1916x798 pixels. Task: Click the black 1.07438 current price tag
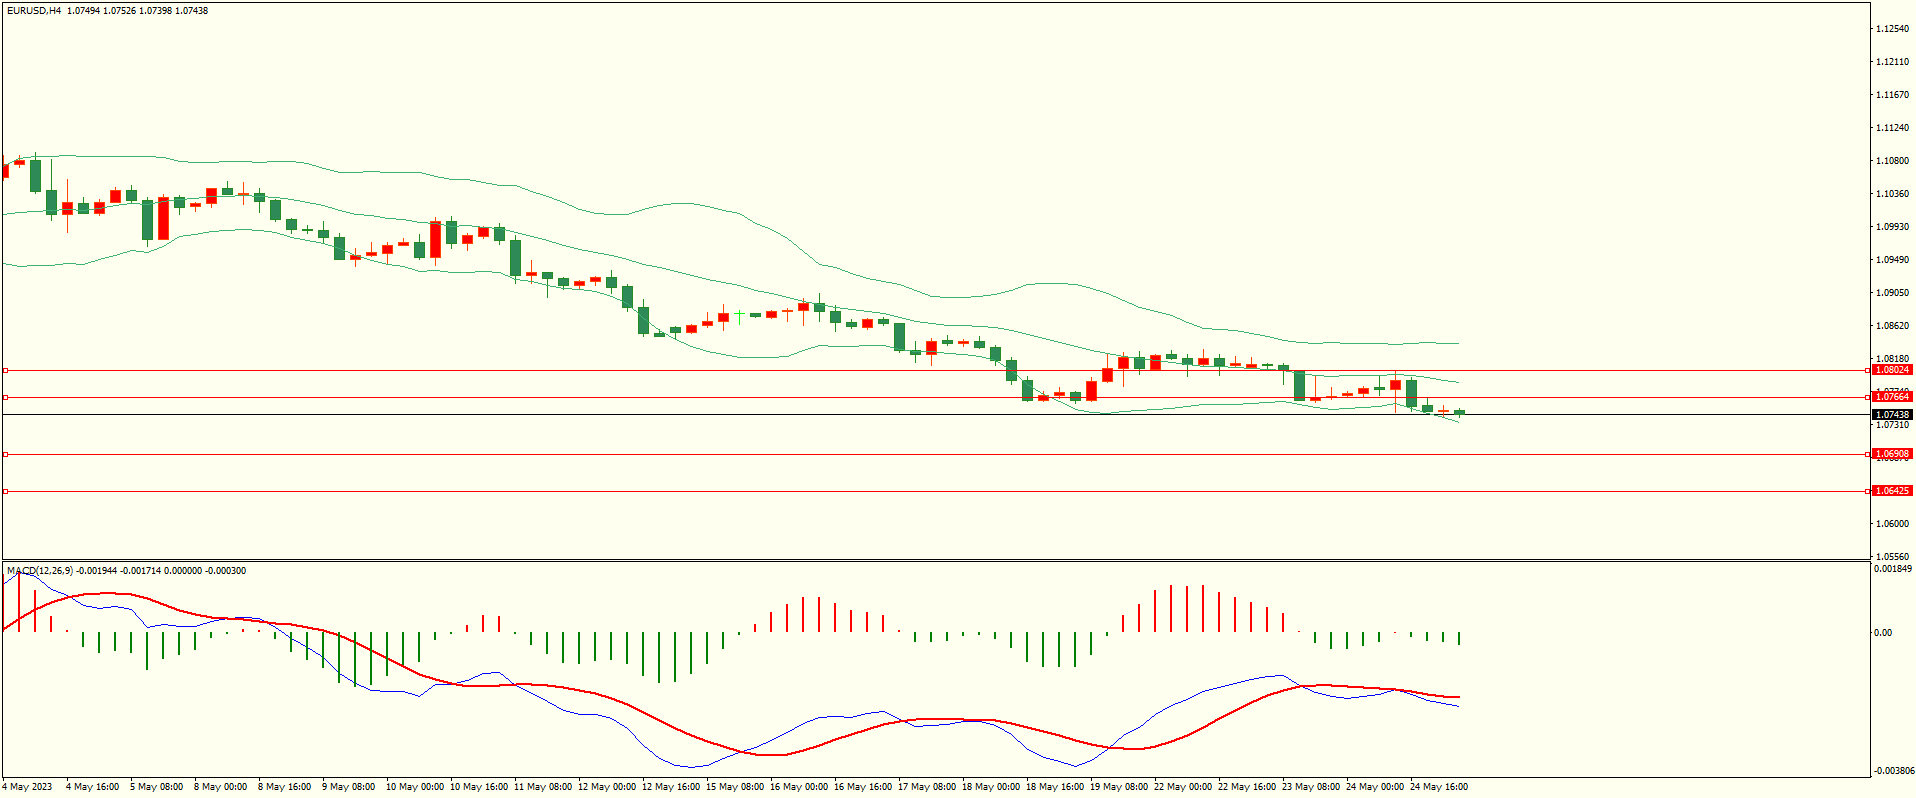1891,414
